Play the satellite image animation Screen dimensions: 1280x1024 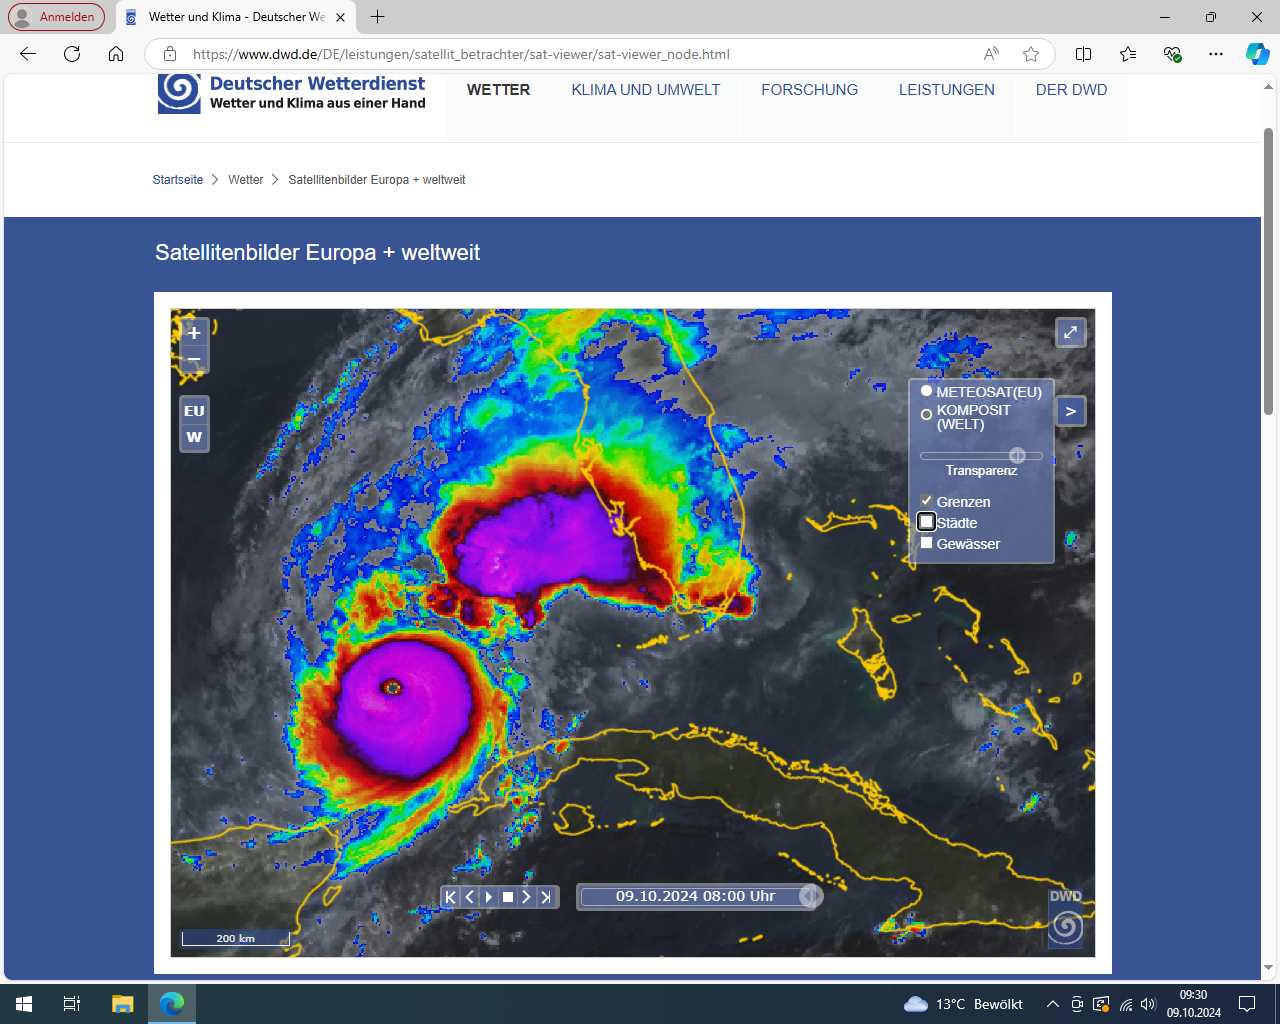coord(488,897)
